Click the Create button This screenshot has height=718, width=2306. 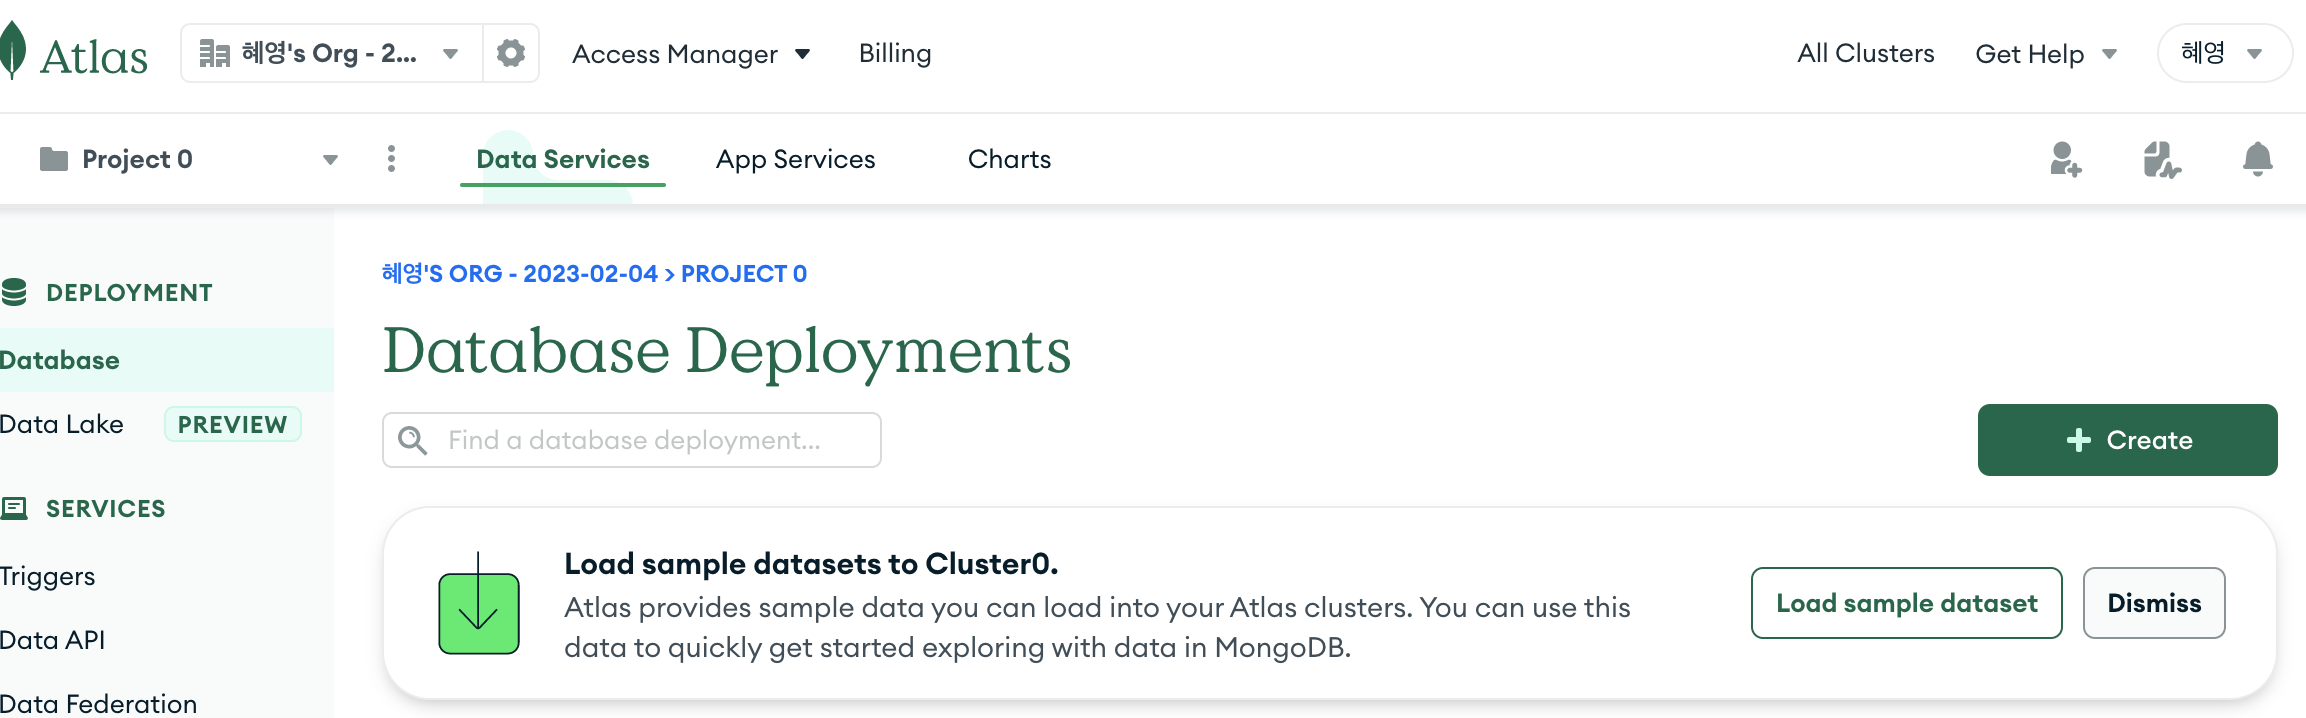[x=2127, y=440]
